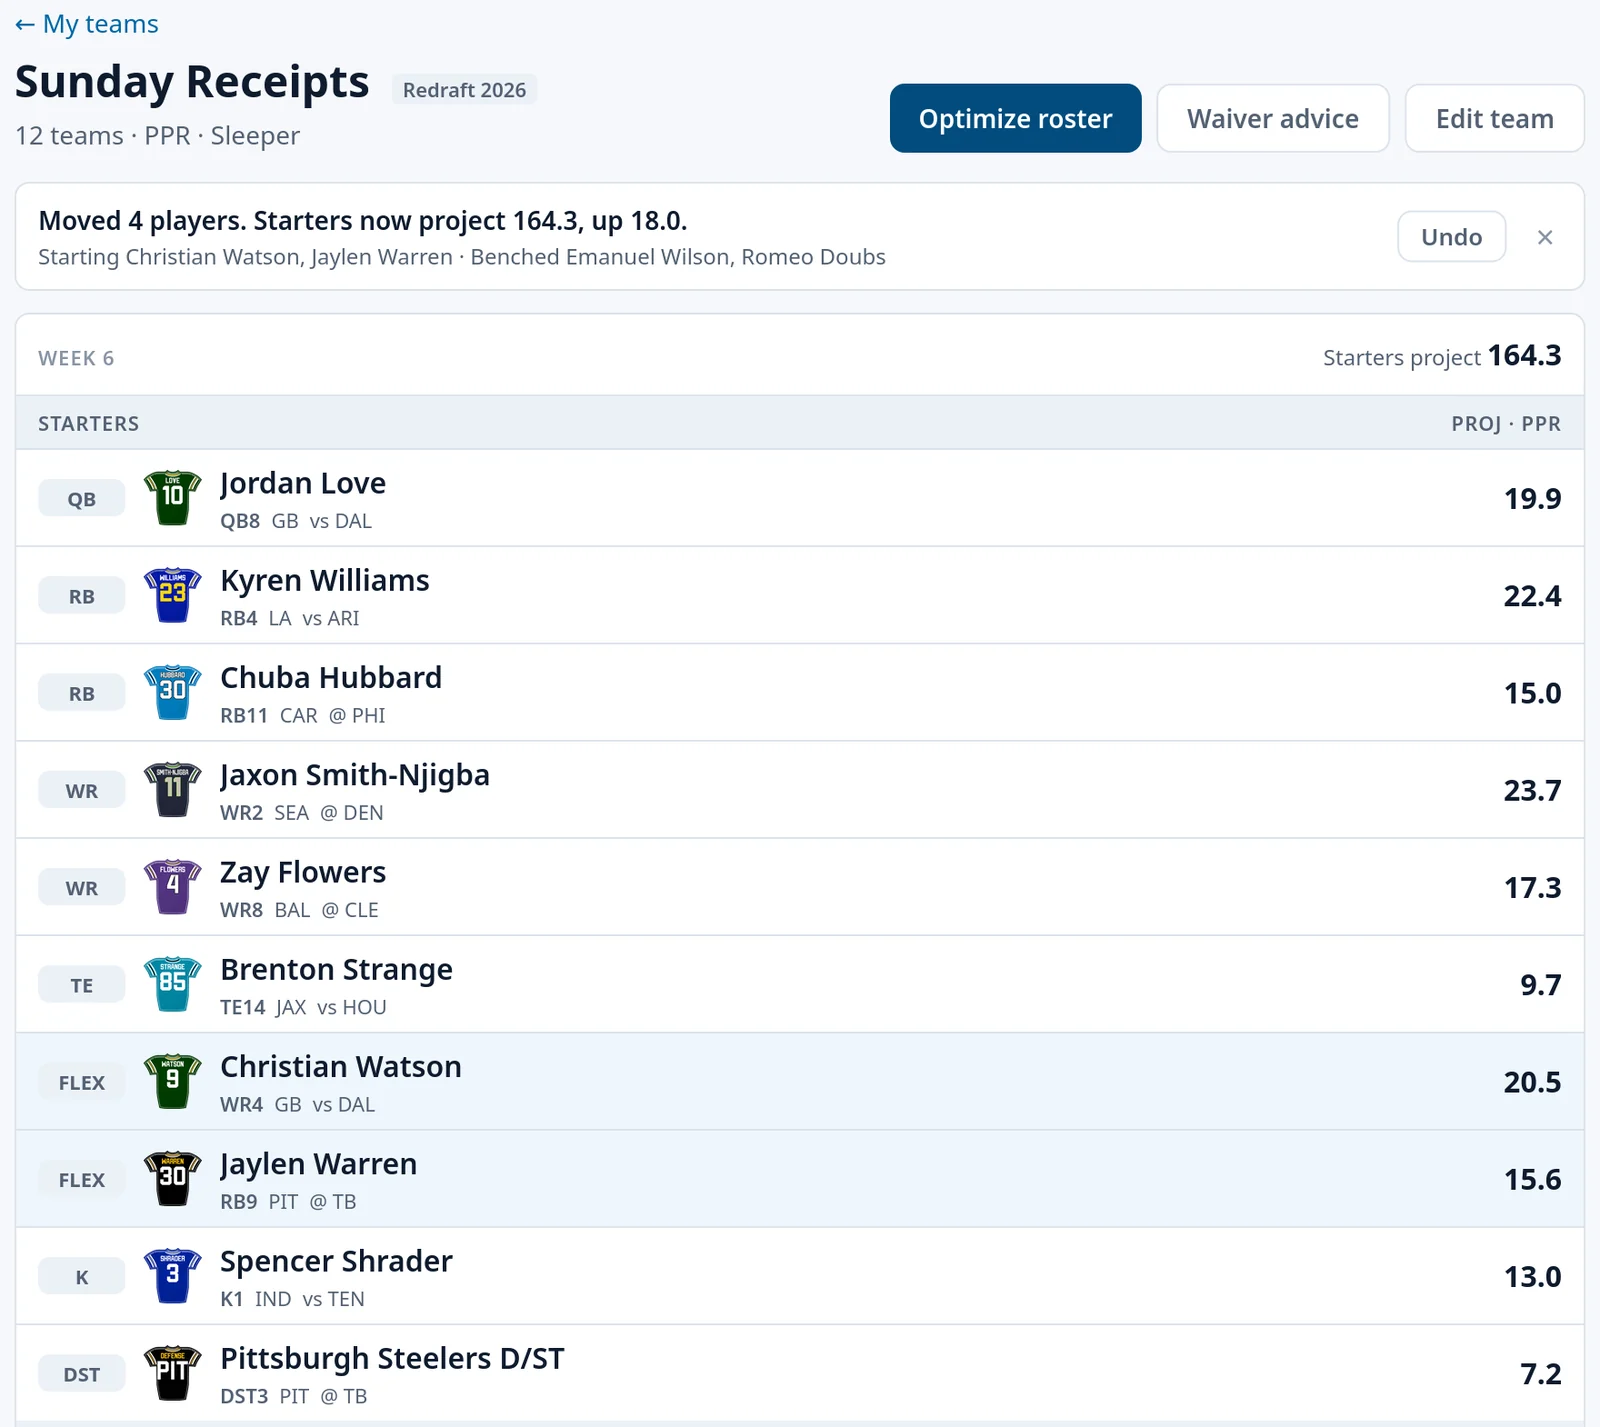Click the QB slot badge

[82, 499]
